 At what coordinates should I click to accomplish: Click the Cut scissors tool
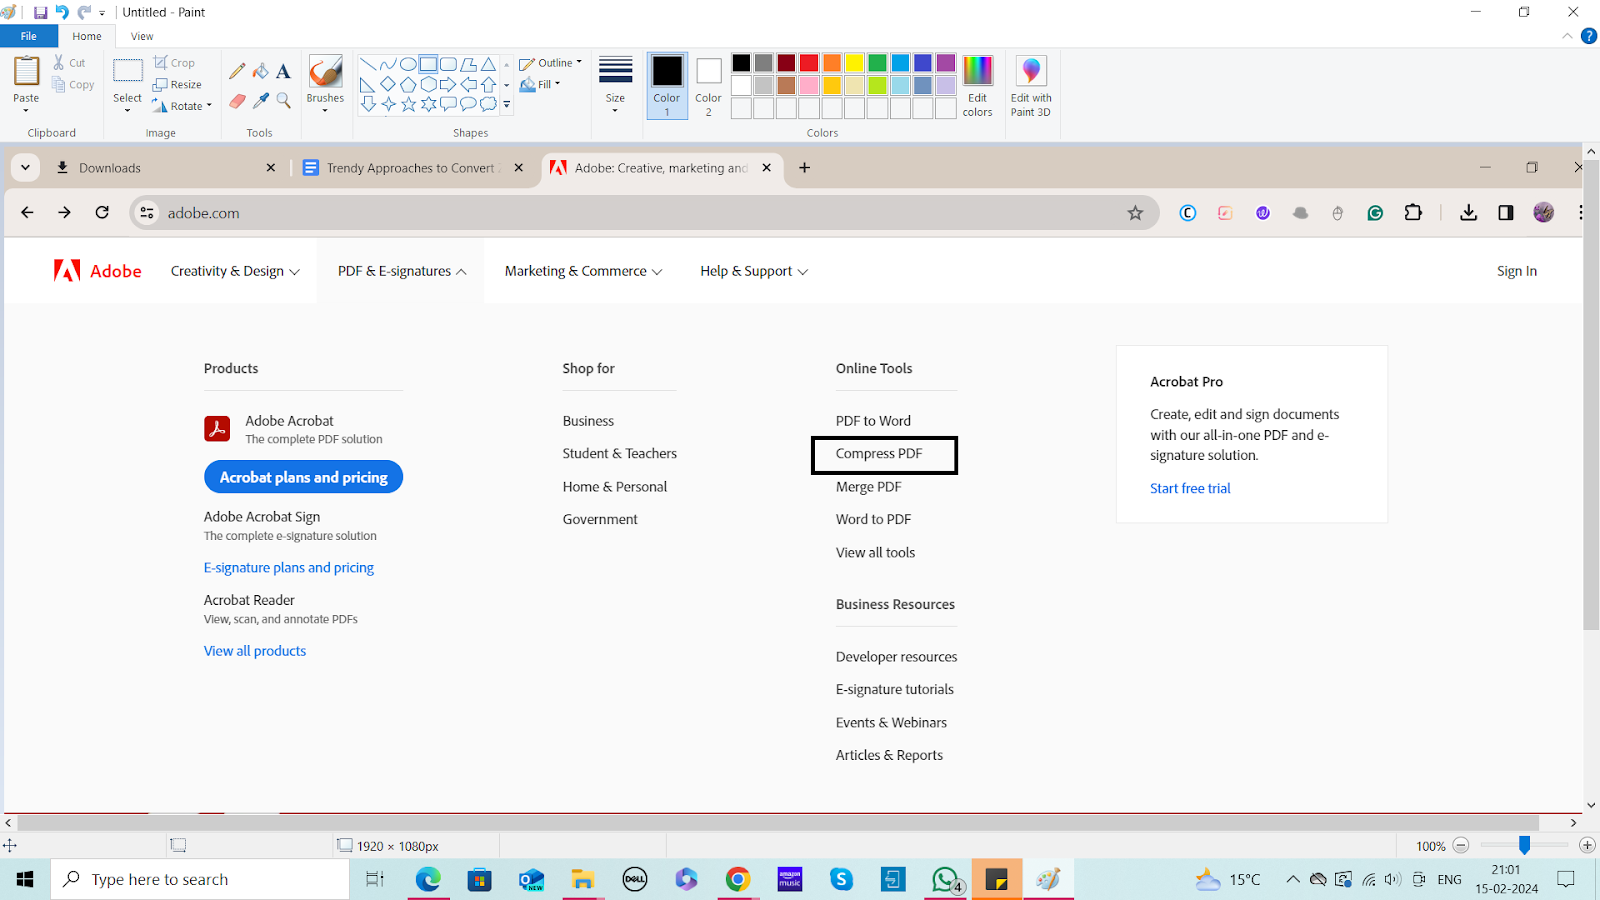[70, 62]
